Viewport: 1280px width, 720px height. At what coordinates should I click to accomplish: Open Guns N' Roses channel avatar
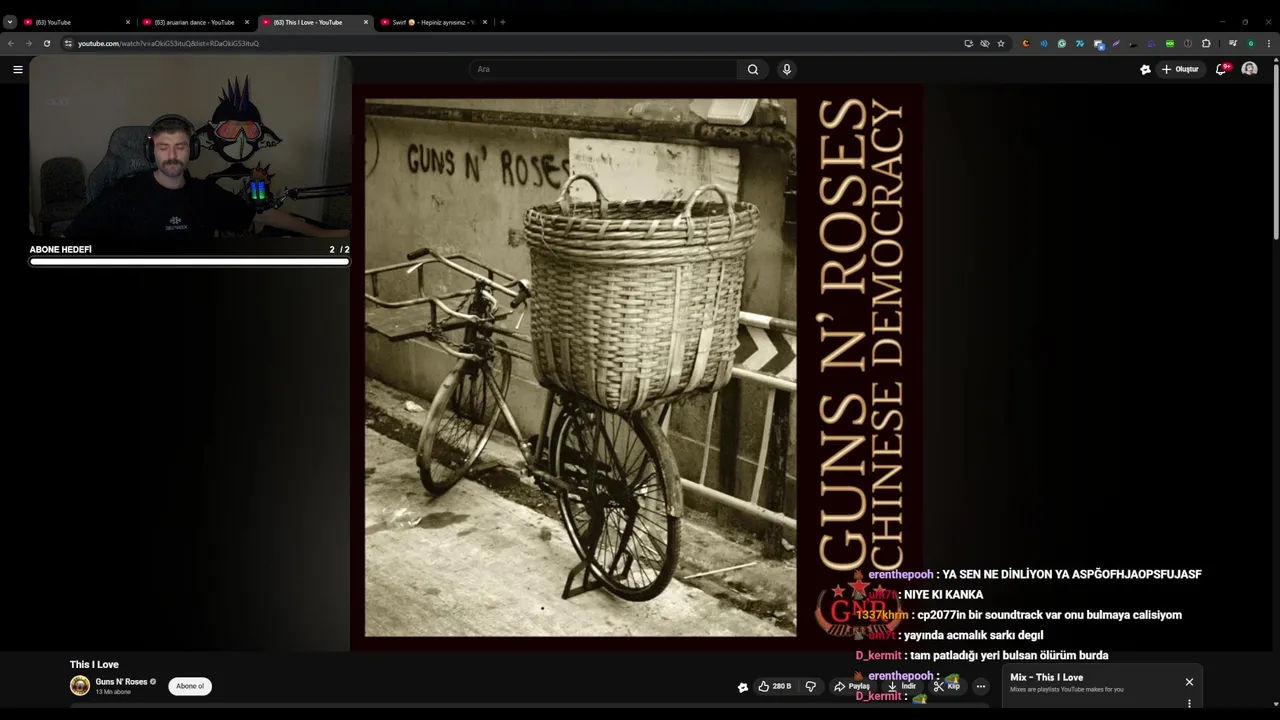pyautogui.click(x=80, y=686)
